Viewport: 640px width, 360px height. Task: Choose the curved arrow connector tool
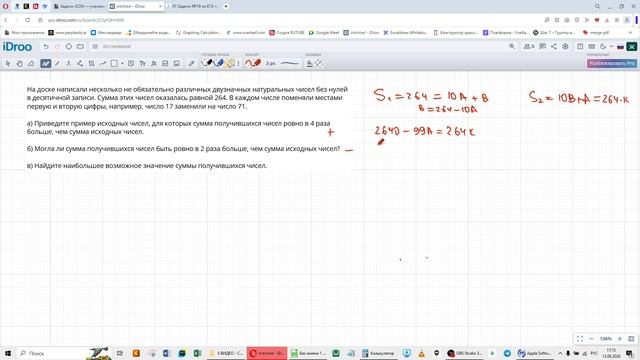(x=103, y=64)
